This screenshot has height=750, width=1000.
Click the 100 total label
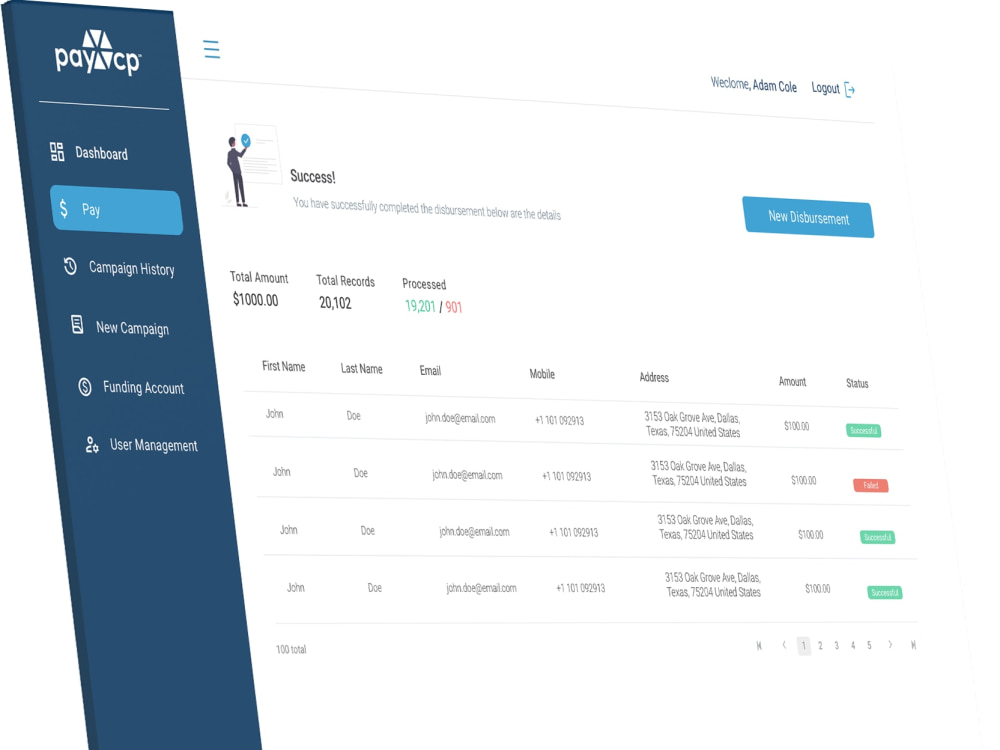[x=291, y=649]
